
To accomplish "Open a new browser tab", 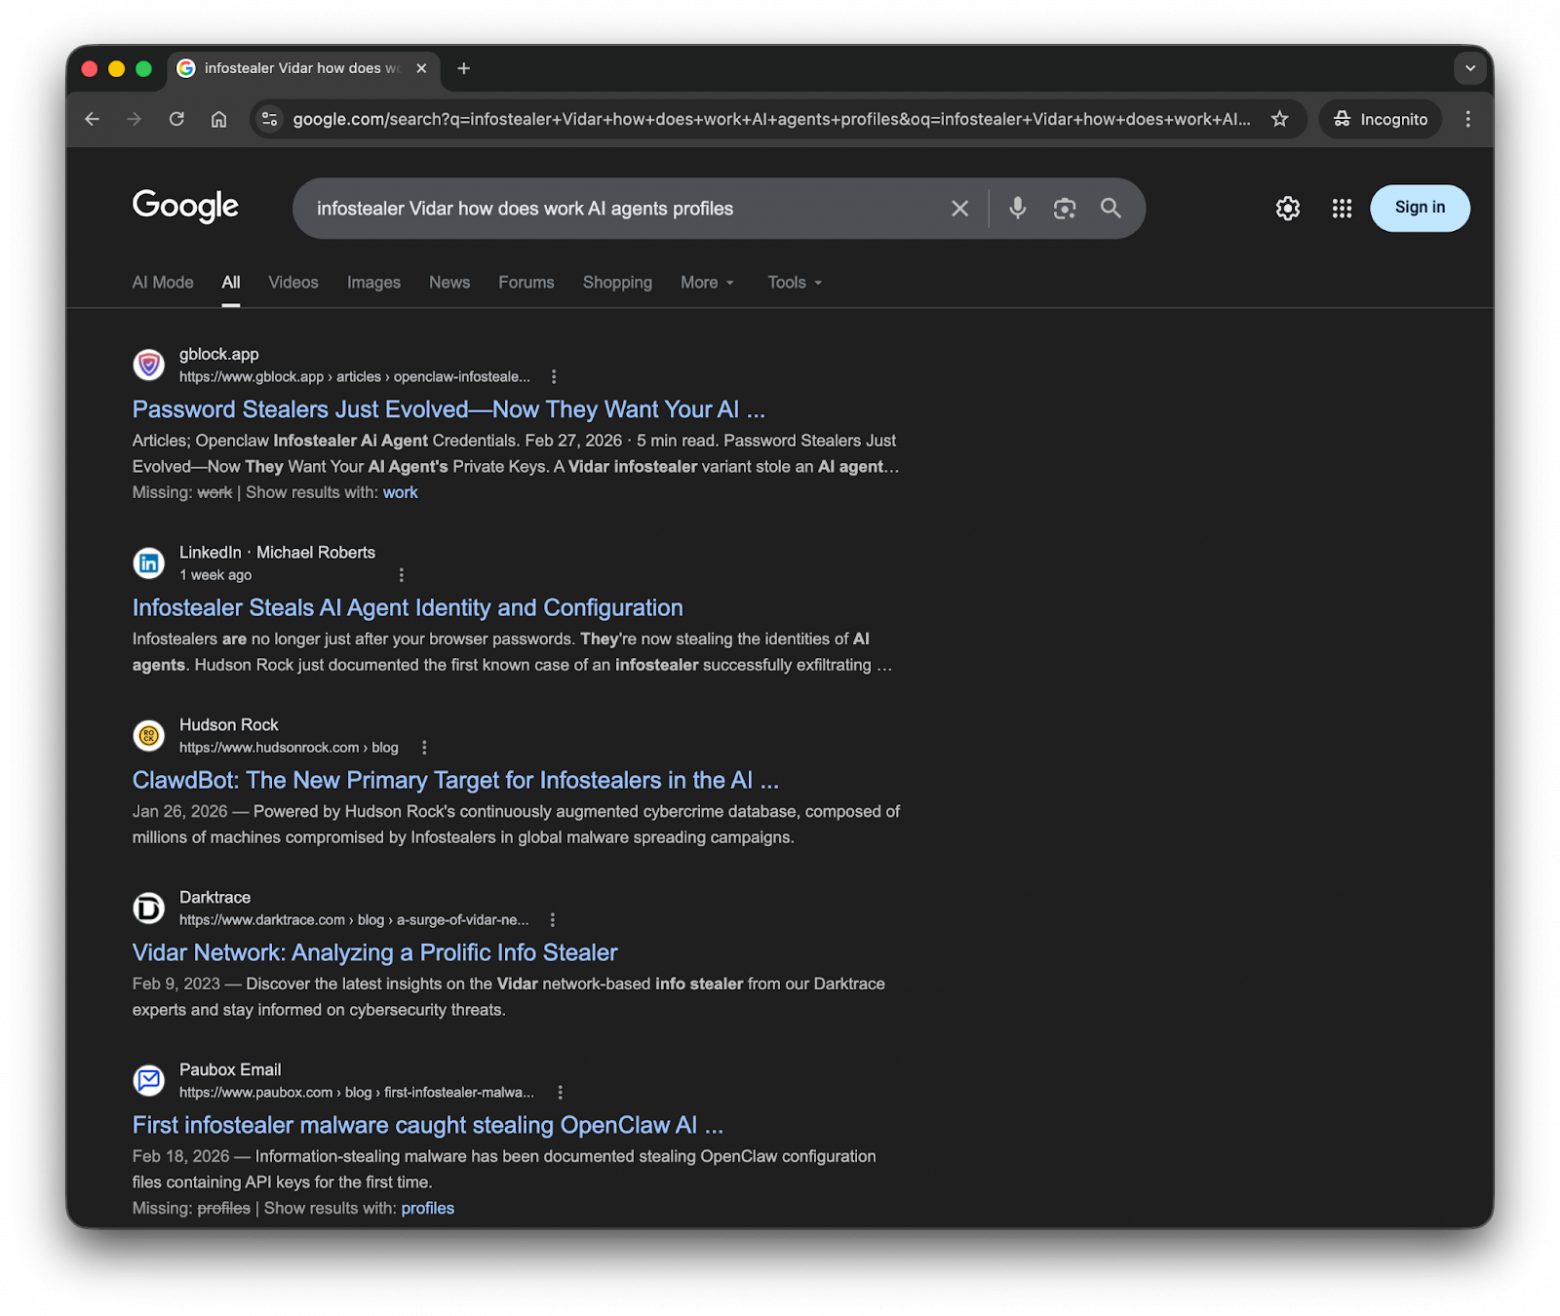I will pos(464,68).
